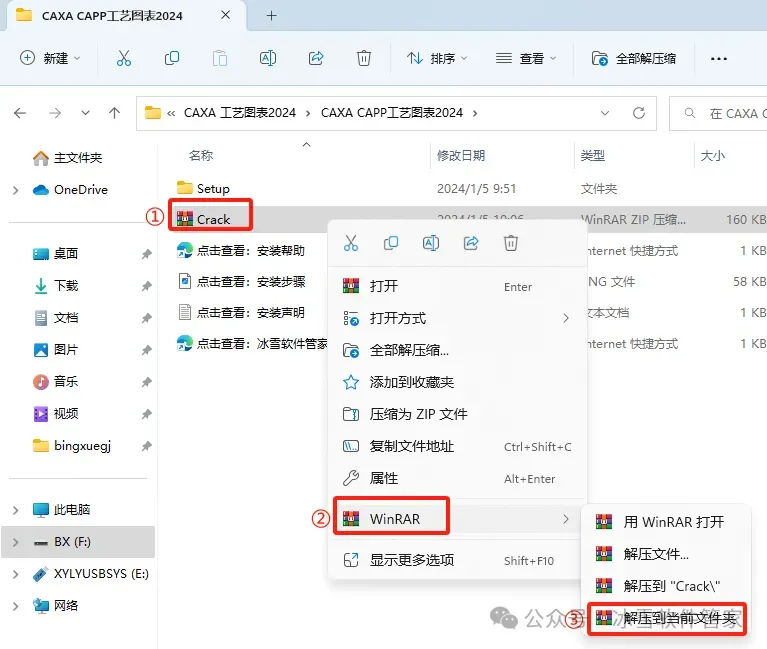Open the WinRAR submenu entry
The image size is (767, 649).
click(x=457, y=519)
